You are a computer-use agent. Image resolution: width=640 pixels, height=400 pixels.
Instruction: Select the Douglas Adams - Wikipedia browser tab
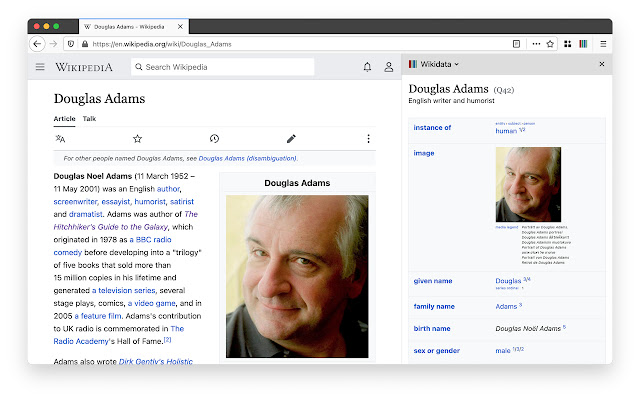point(134,27)
